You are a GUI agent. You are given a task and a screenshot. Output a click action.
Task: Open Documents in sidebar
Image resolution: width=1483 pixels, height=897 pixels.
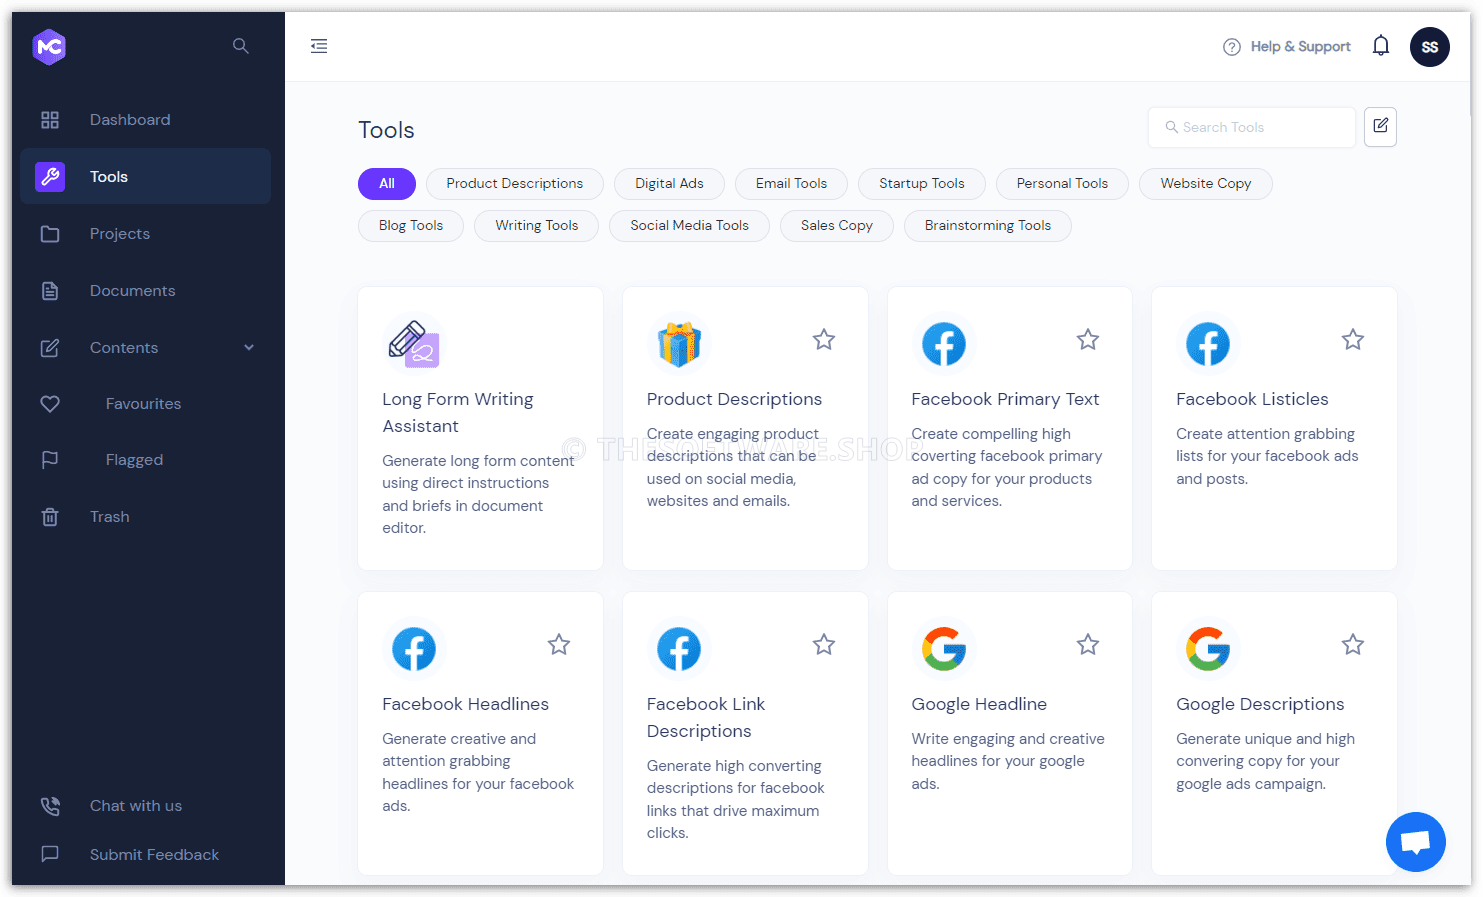pyautogui.click(x=133, y=291)
